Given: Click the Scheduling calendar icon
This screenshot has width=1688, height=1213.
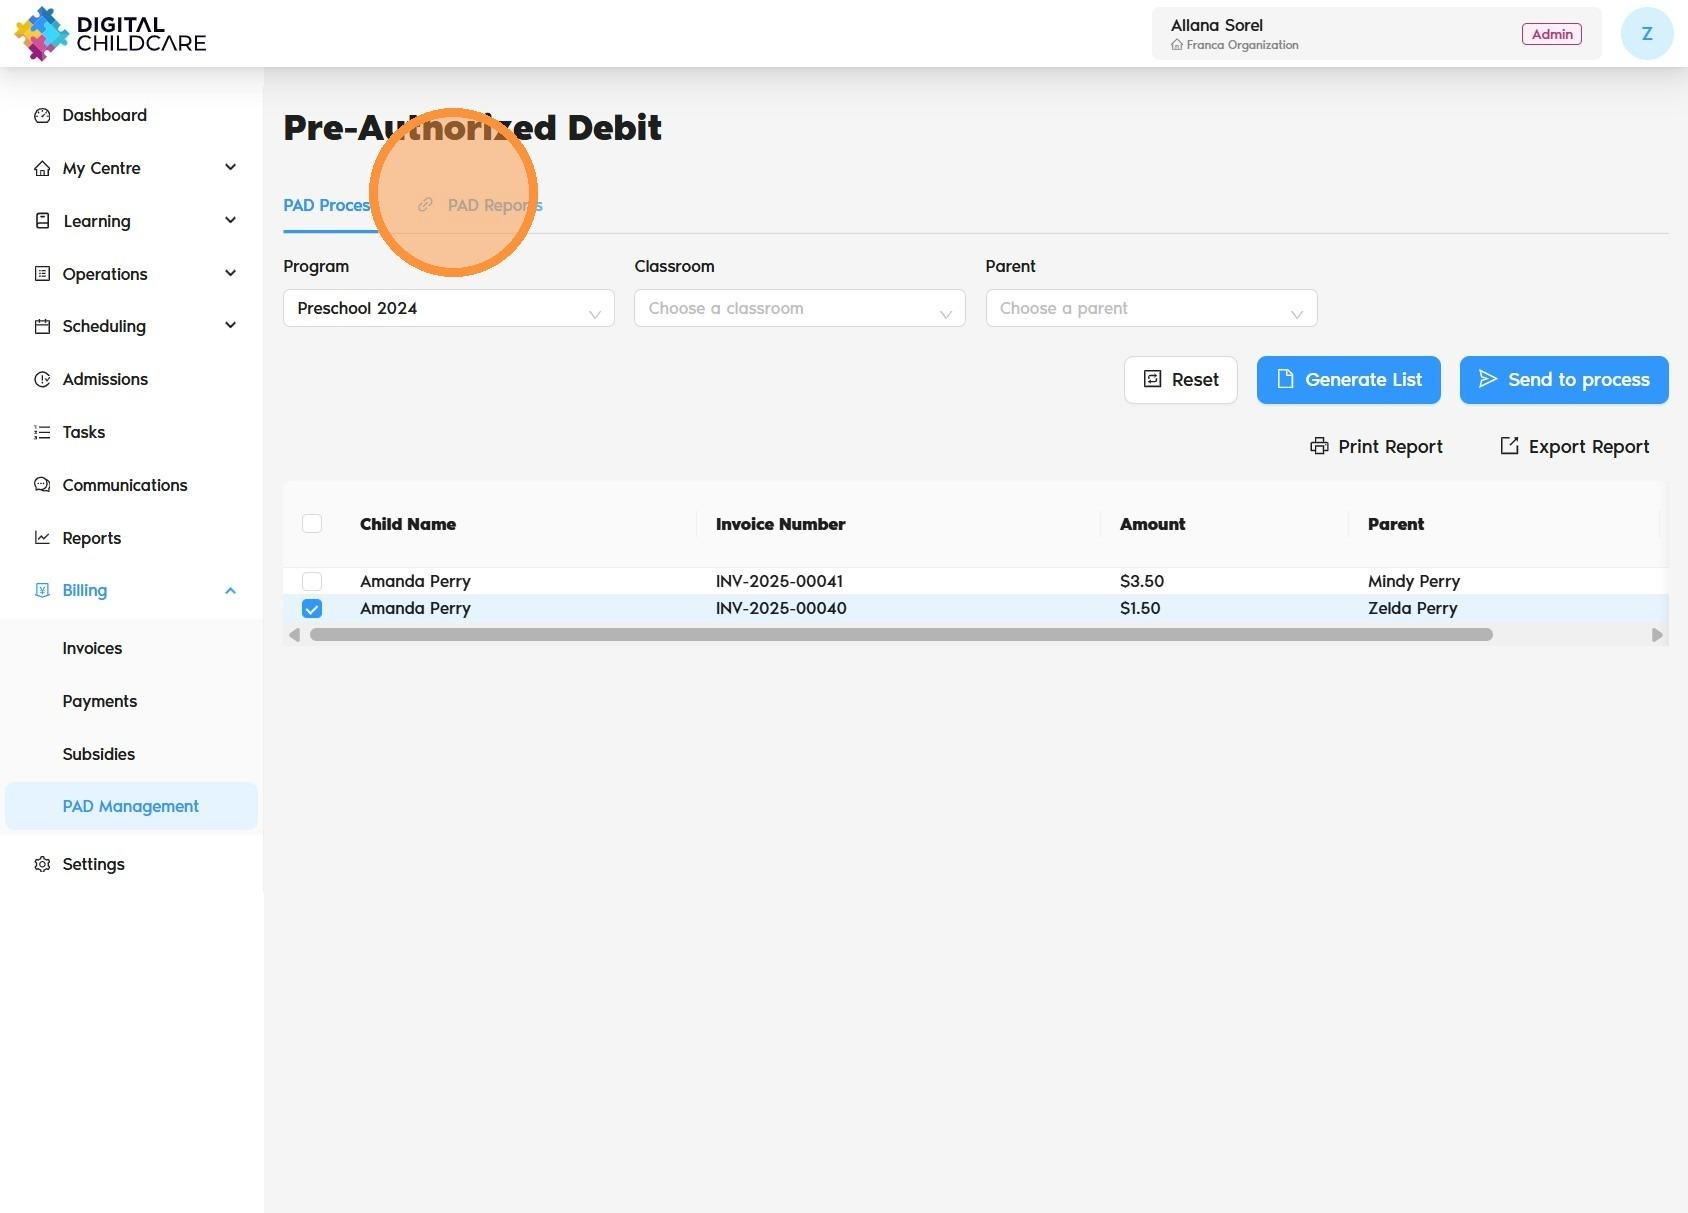Looking at the screenshot, I should (x=42, y=326).
